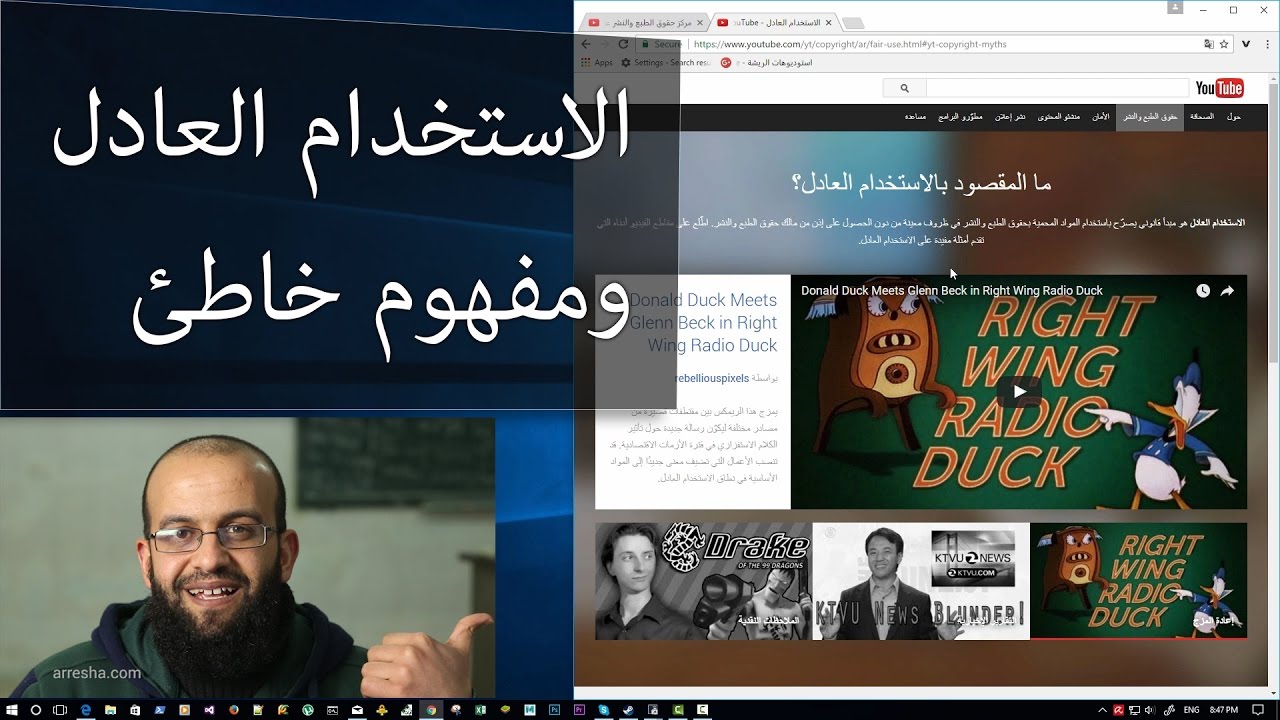Launch Microsoft Edge from the taskbar

coord(86,710)
